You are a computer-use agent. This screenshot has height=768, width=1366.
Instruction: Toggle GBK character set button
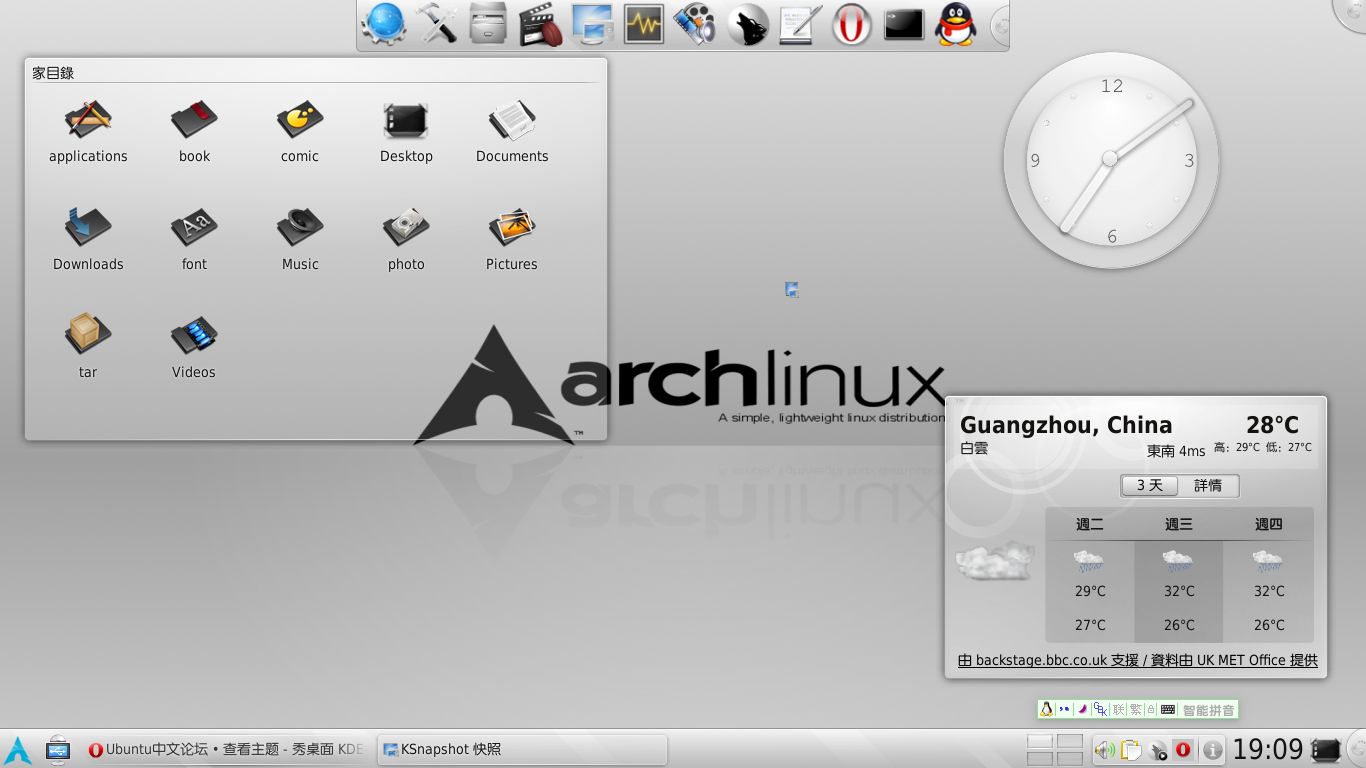pos(1101,710)
